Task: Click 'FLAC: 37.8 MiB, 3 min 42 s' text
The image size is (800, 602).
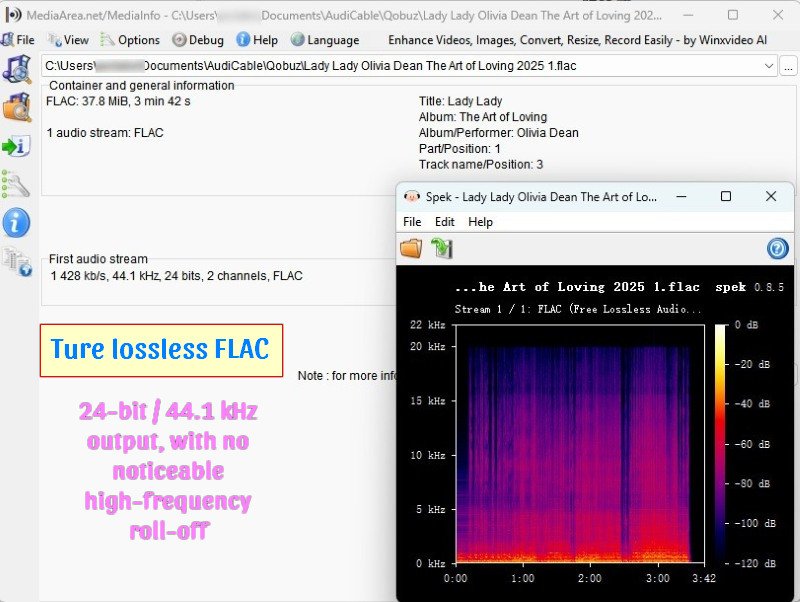Action: [118, 101]
